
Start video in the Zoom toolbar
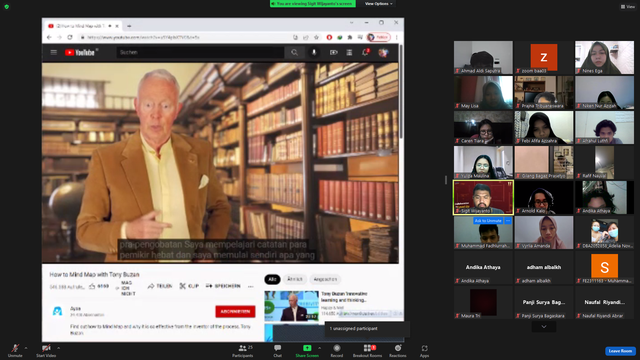[46, 350]
